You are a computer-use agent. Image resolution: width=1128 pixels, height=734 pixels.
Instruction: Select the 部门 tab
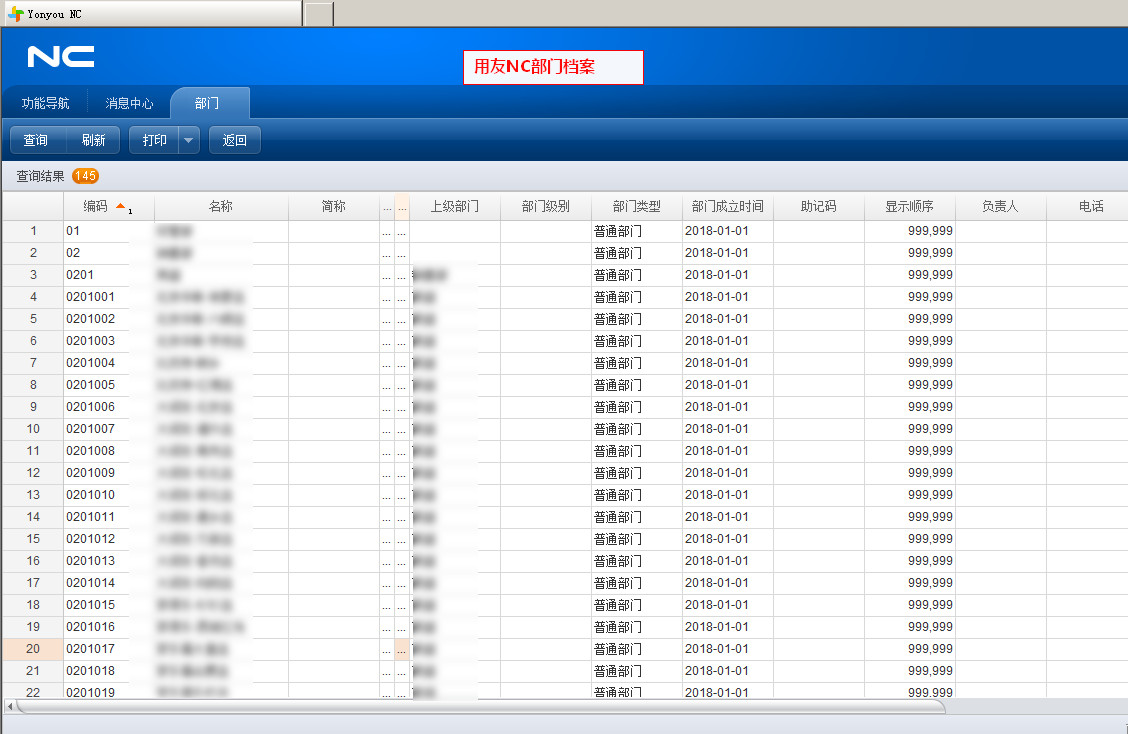208,104
